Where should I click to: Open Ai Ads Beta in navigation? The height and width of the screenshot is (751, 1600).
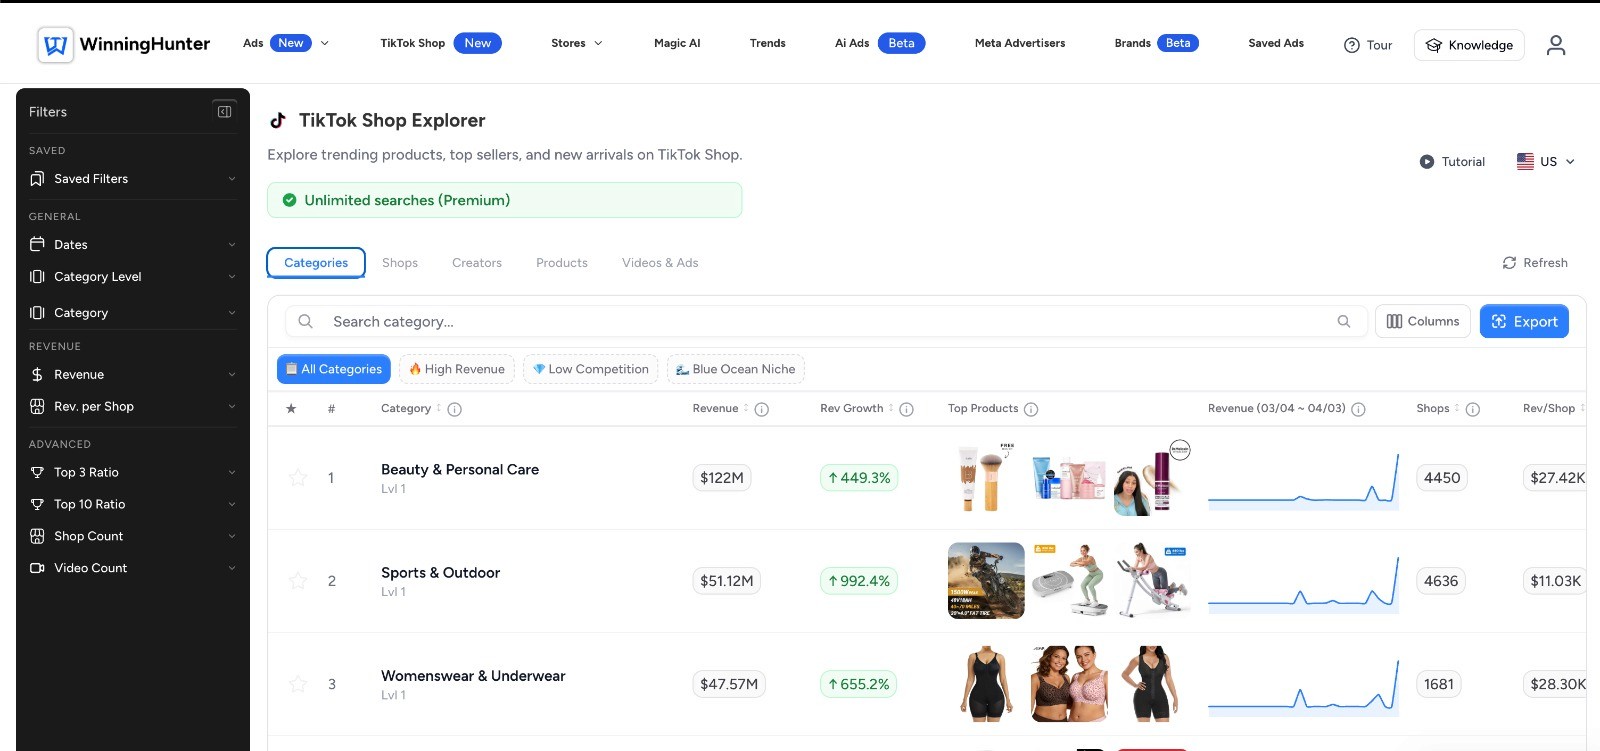click(880, 43)
